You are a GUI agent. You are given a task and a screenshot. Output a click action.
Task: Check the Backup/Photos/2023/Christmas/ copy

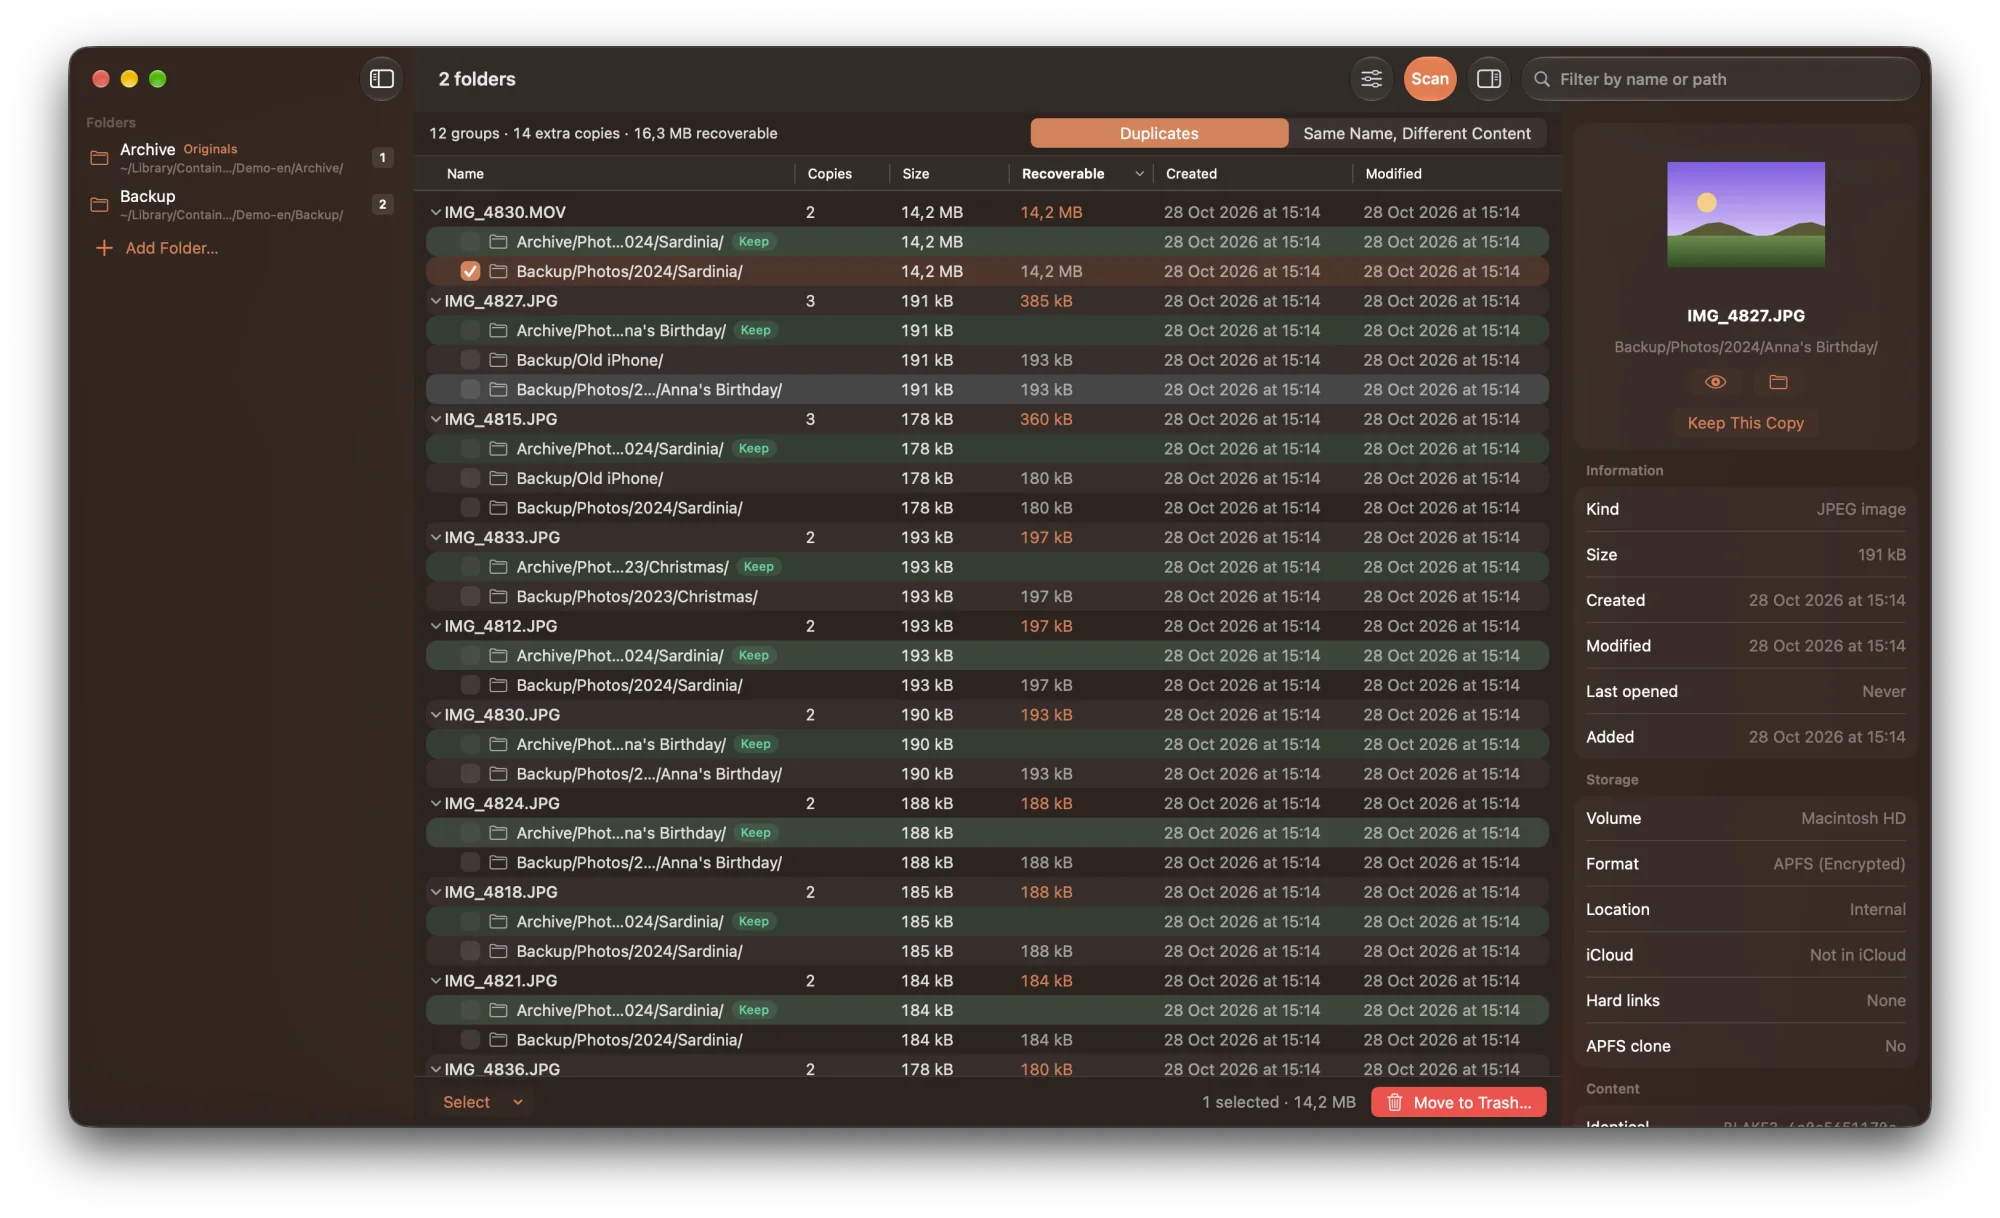470,596
